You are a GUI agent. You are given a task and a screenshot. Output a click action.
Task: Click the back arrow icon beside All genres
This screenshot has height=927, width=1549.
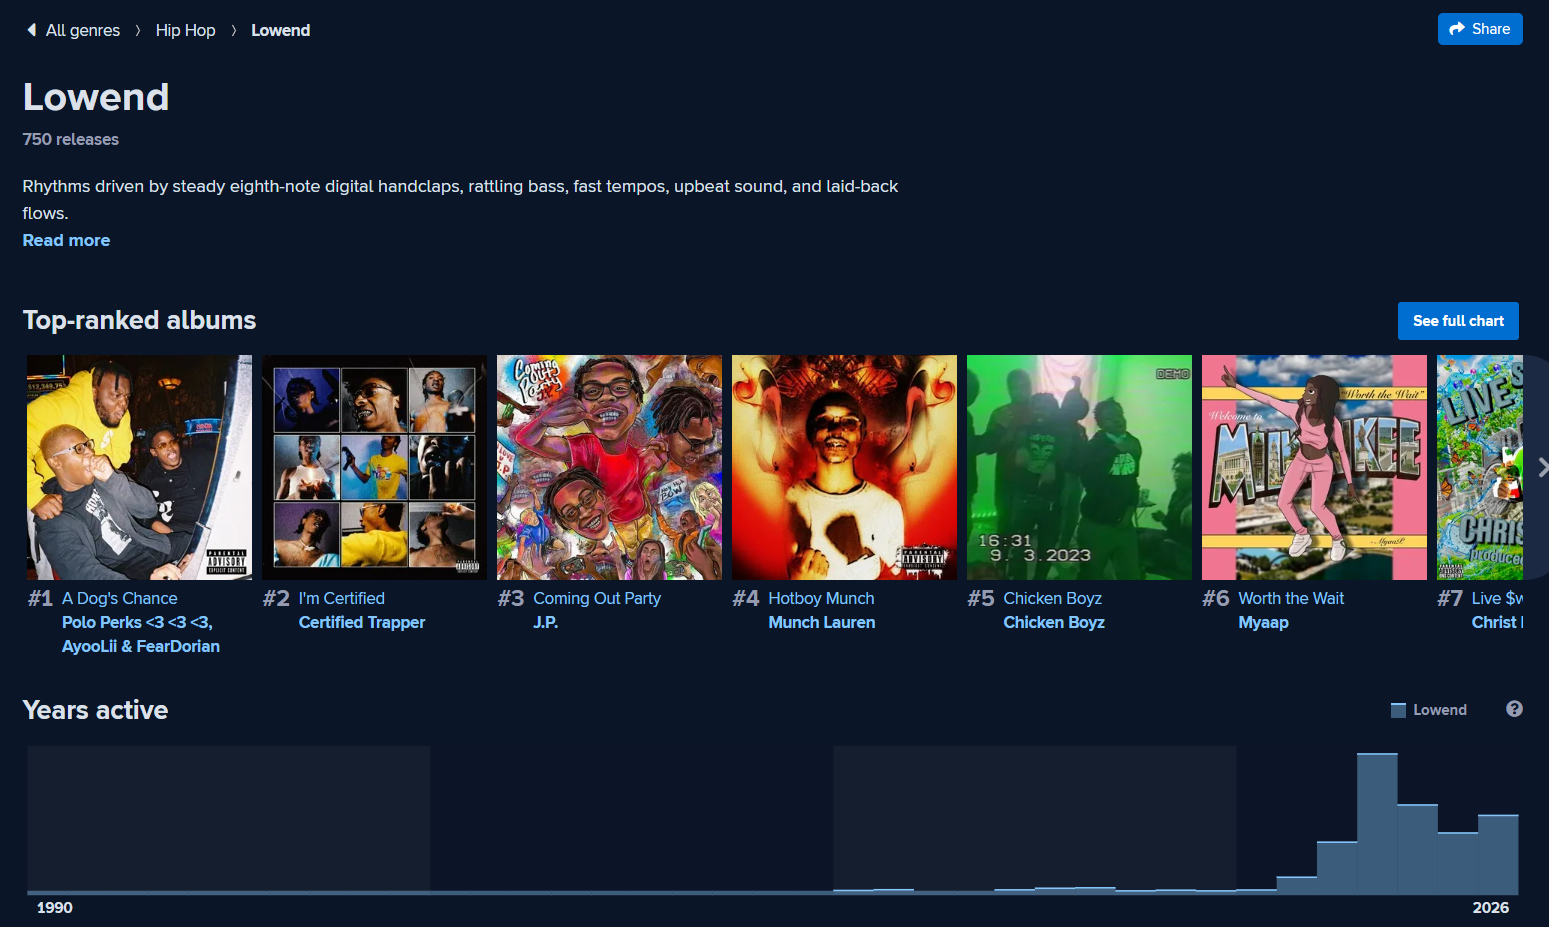(x=32, y=30)
